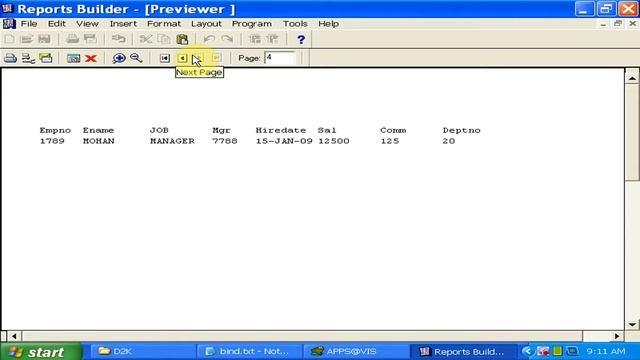
Task: Click the New document toolbar icon
Action: pos(9,39)
